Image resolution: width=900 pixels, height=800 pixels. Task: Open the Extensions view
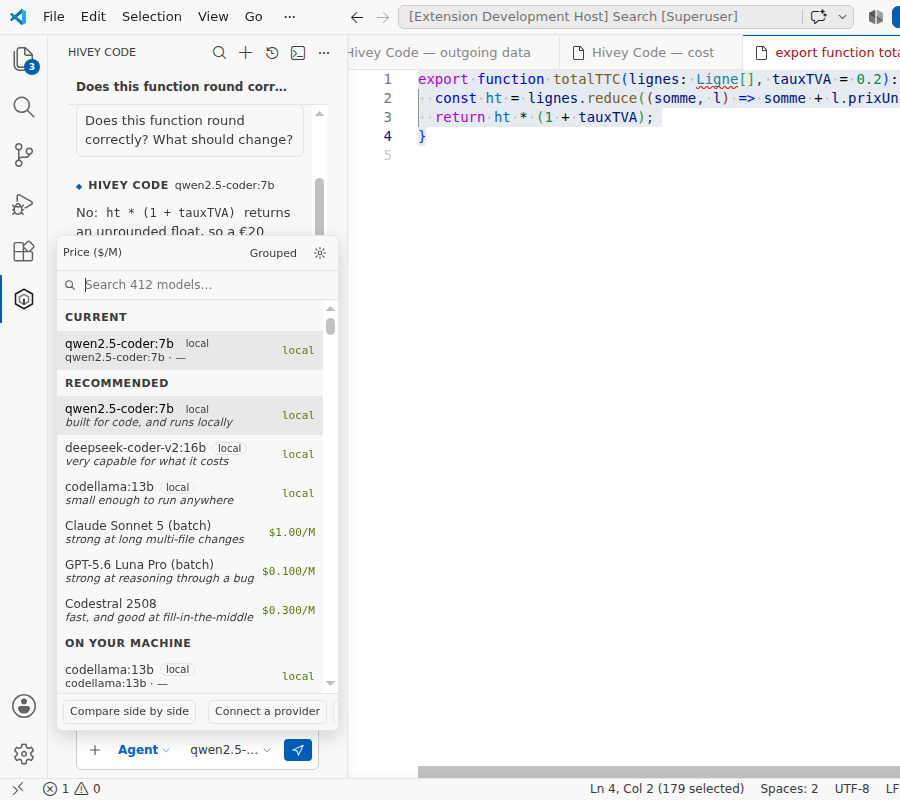coord(24,251)
